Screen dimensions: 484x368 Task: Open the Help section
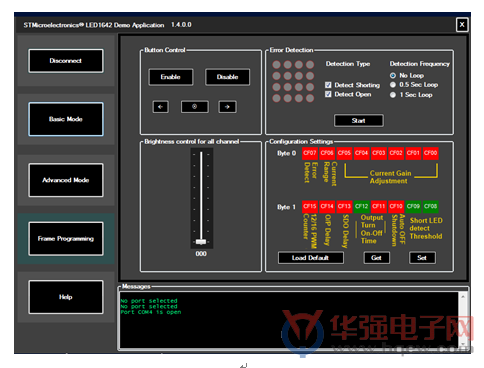click(x=66, y=297)
